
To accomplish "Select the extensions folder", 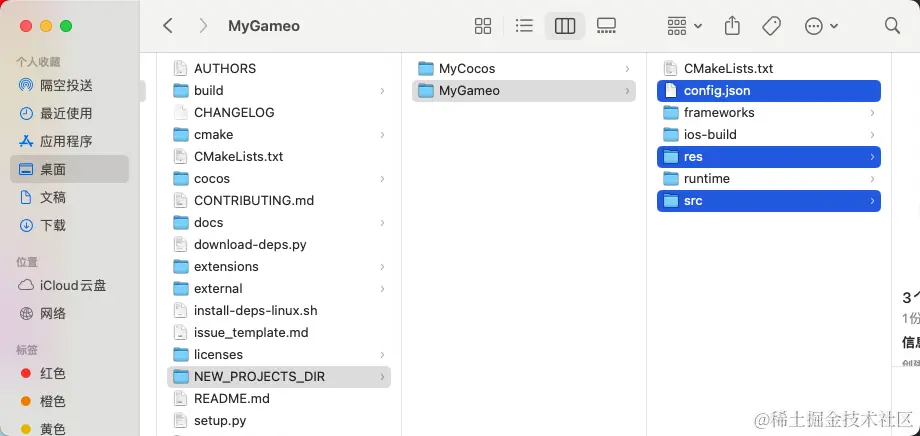I will click(x=279, y=266).
